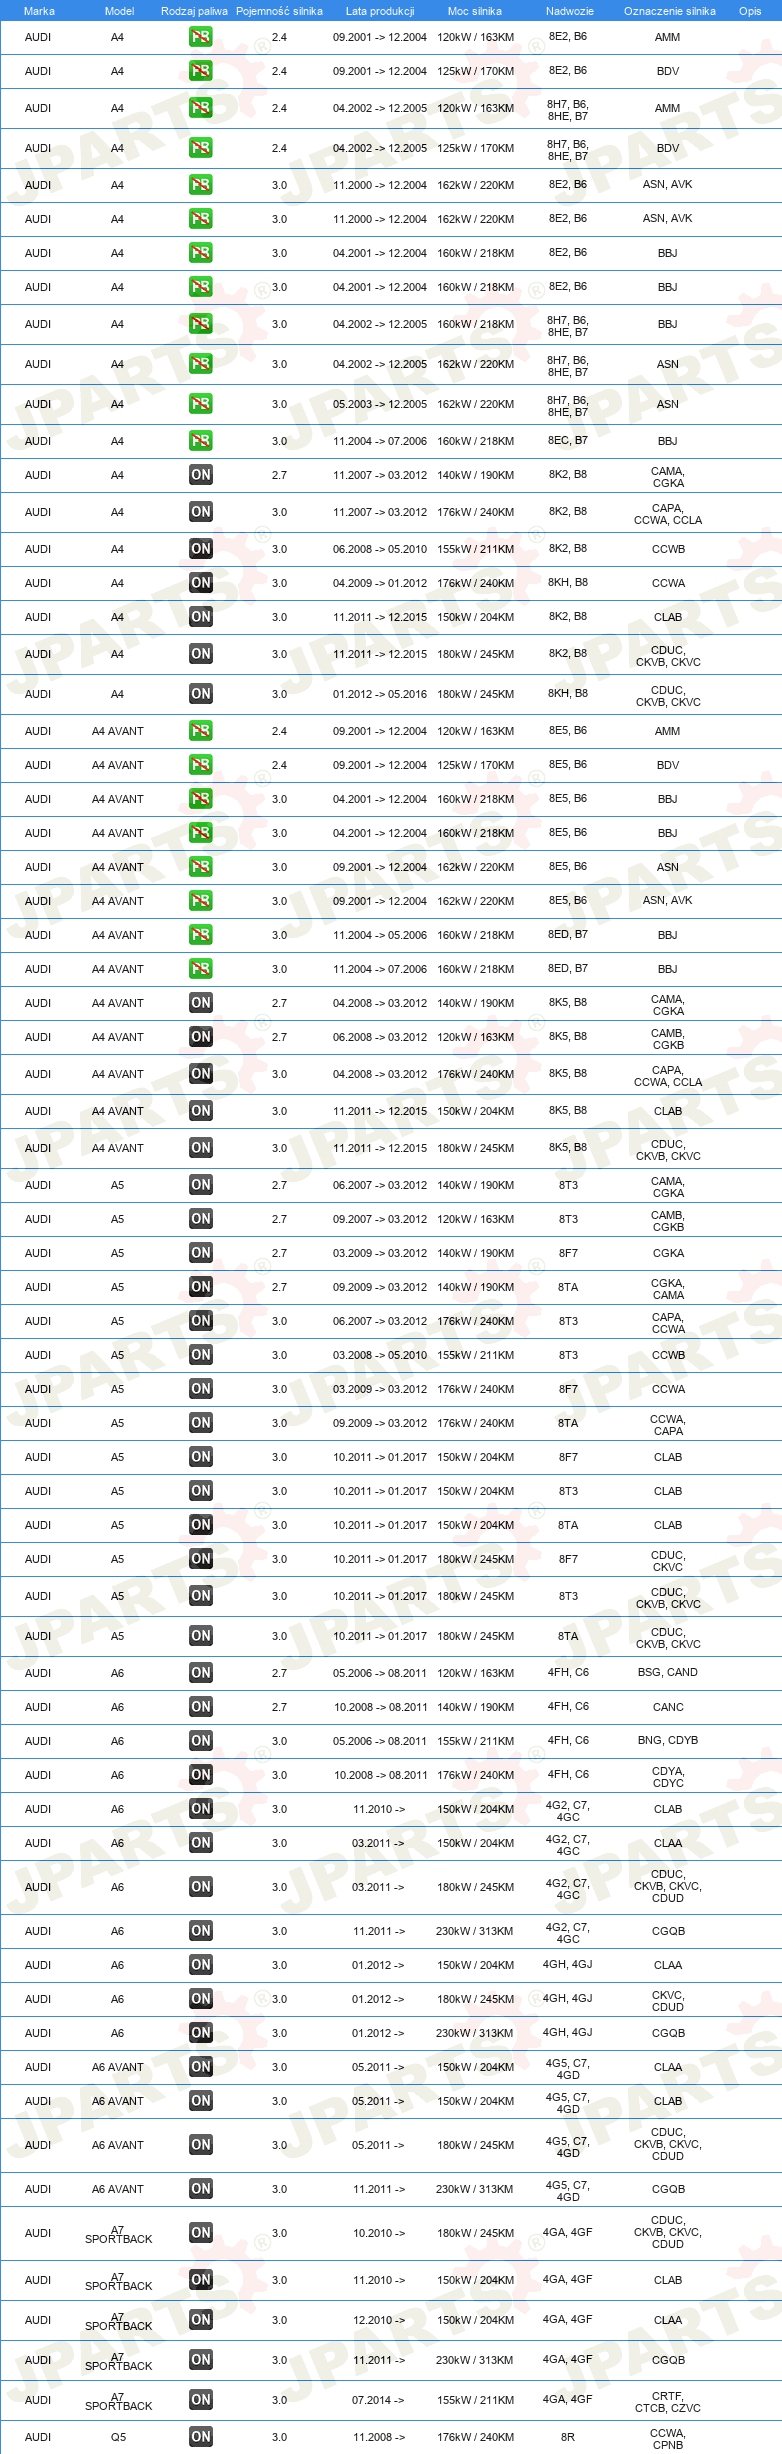Image resolution: width=782 pixels, height=2454 pixels.
Task: Click power '155kW / 211KM' in A7 Sportback row
Action: click(x=475, y=2400)
